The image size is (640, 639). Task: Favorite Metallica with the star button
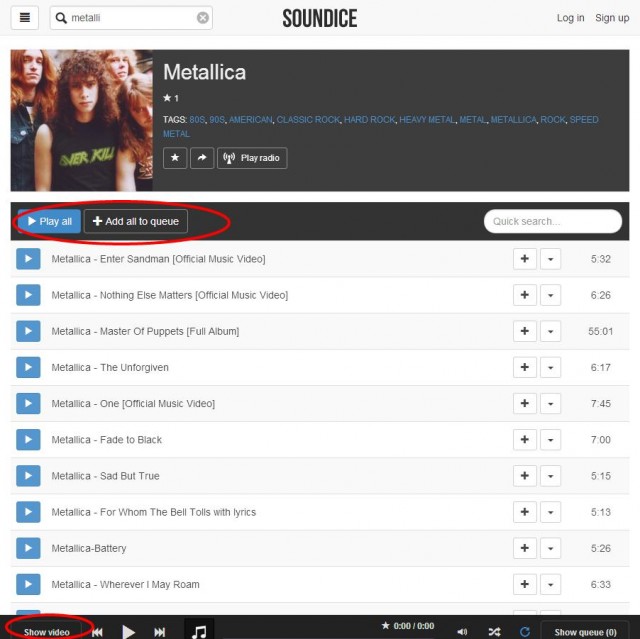(x=175, y=158)
